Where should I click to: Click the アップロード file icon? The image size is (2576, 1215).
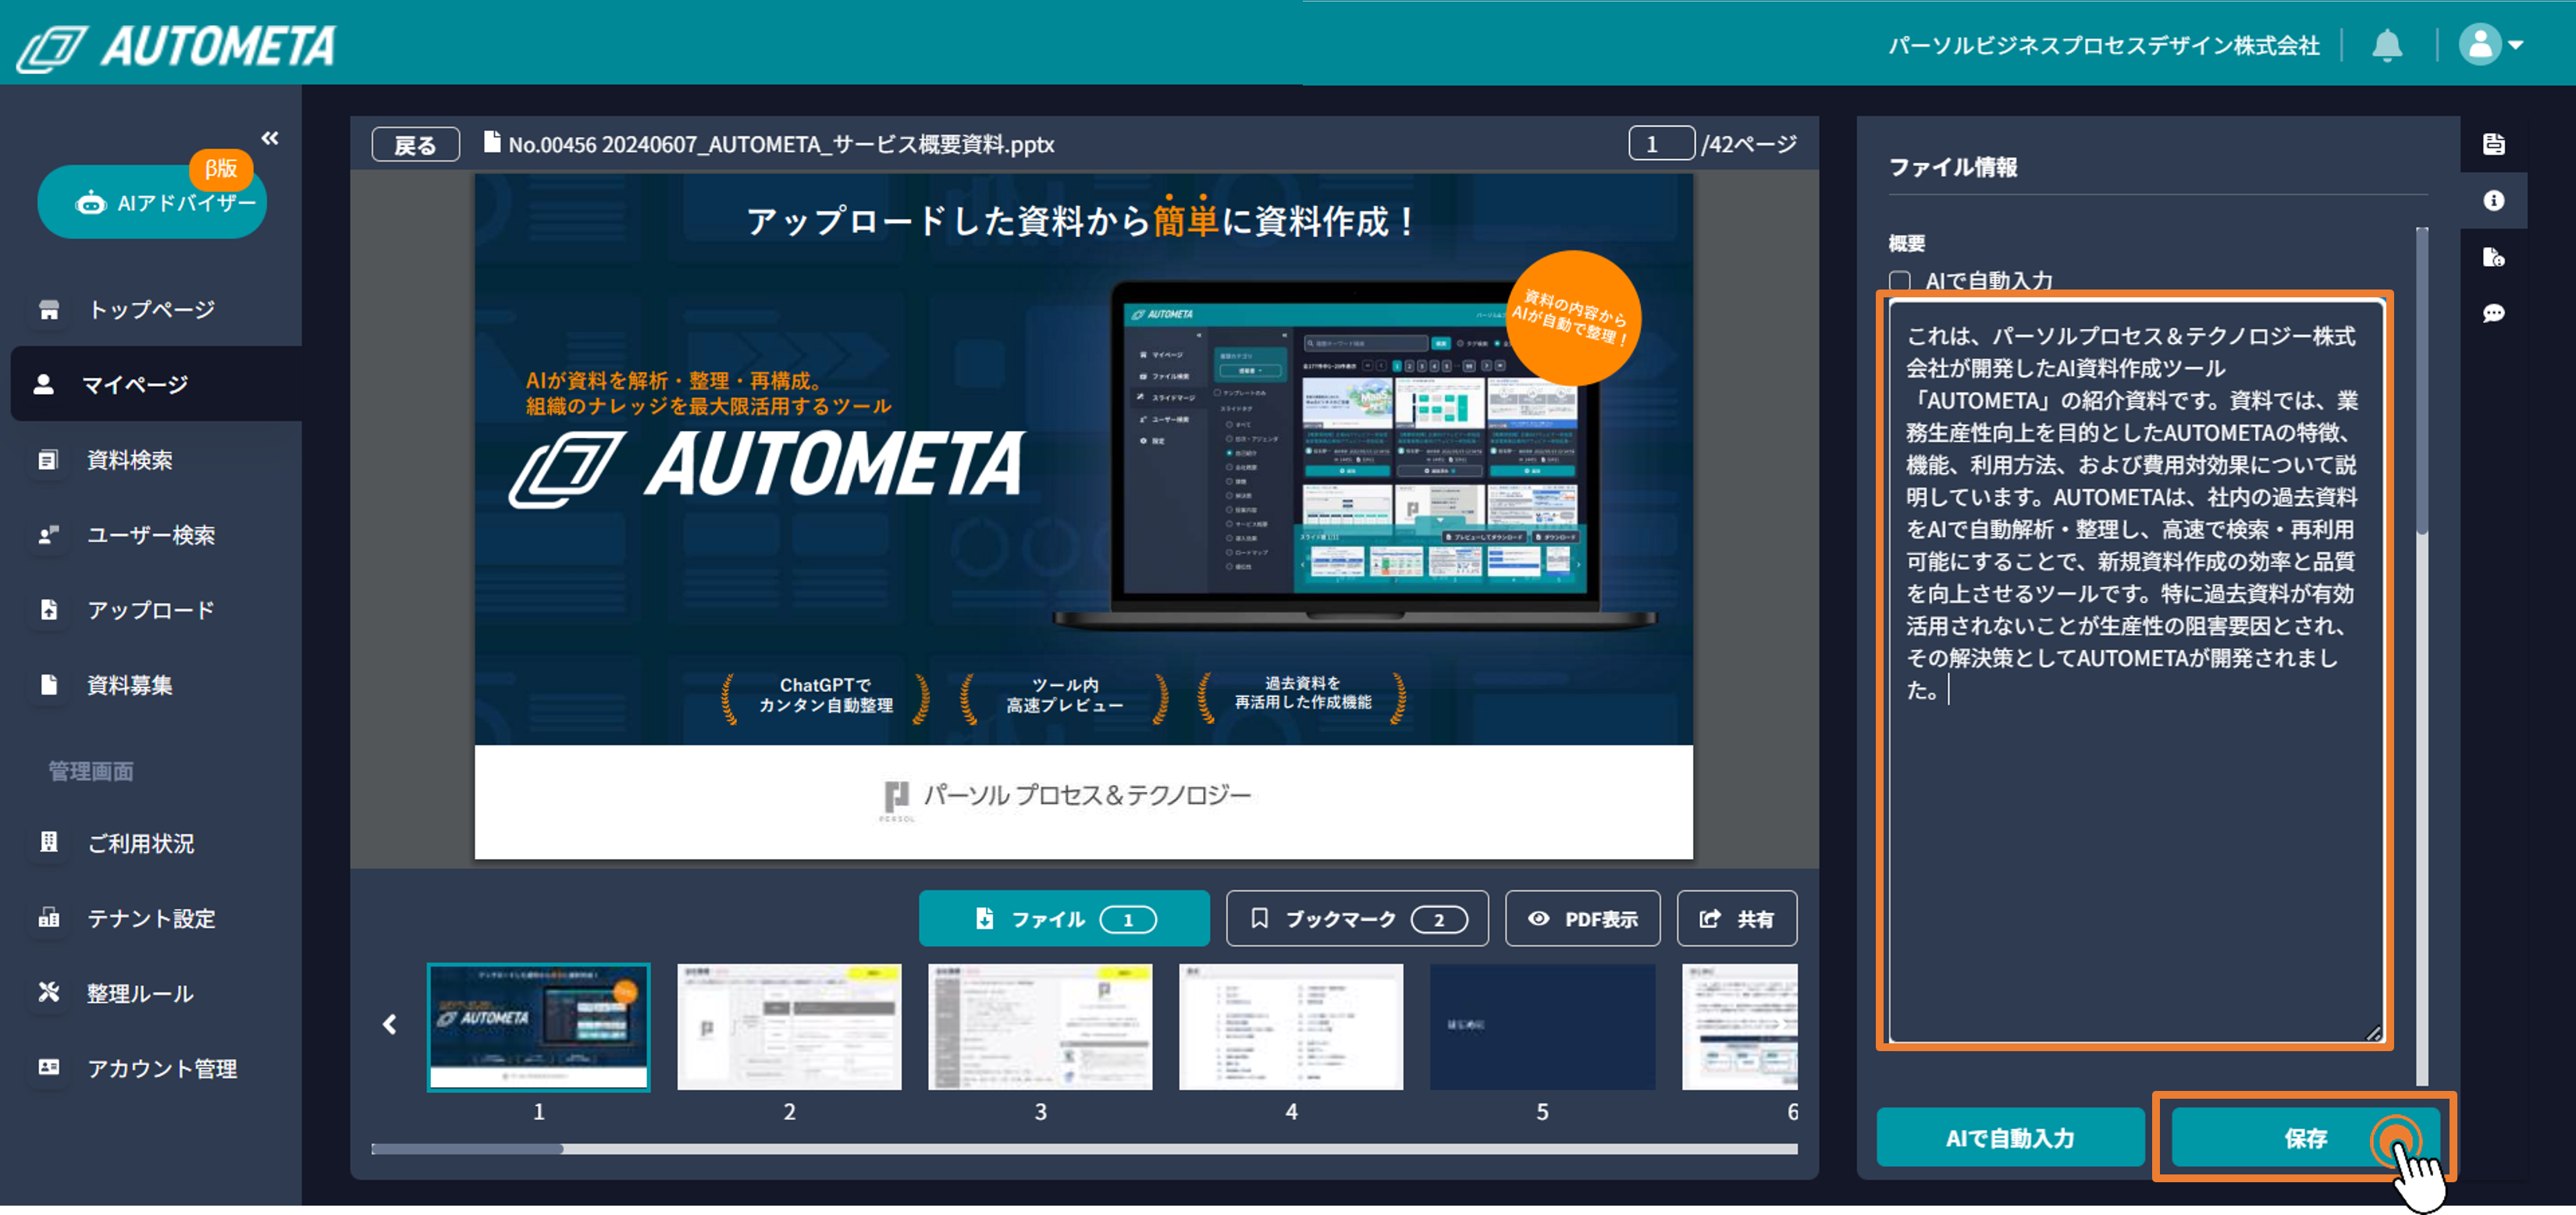(x=48, y=609)
